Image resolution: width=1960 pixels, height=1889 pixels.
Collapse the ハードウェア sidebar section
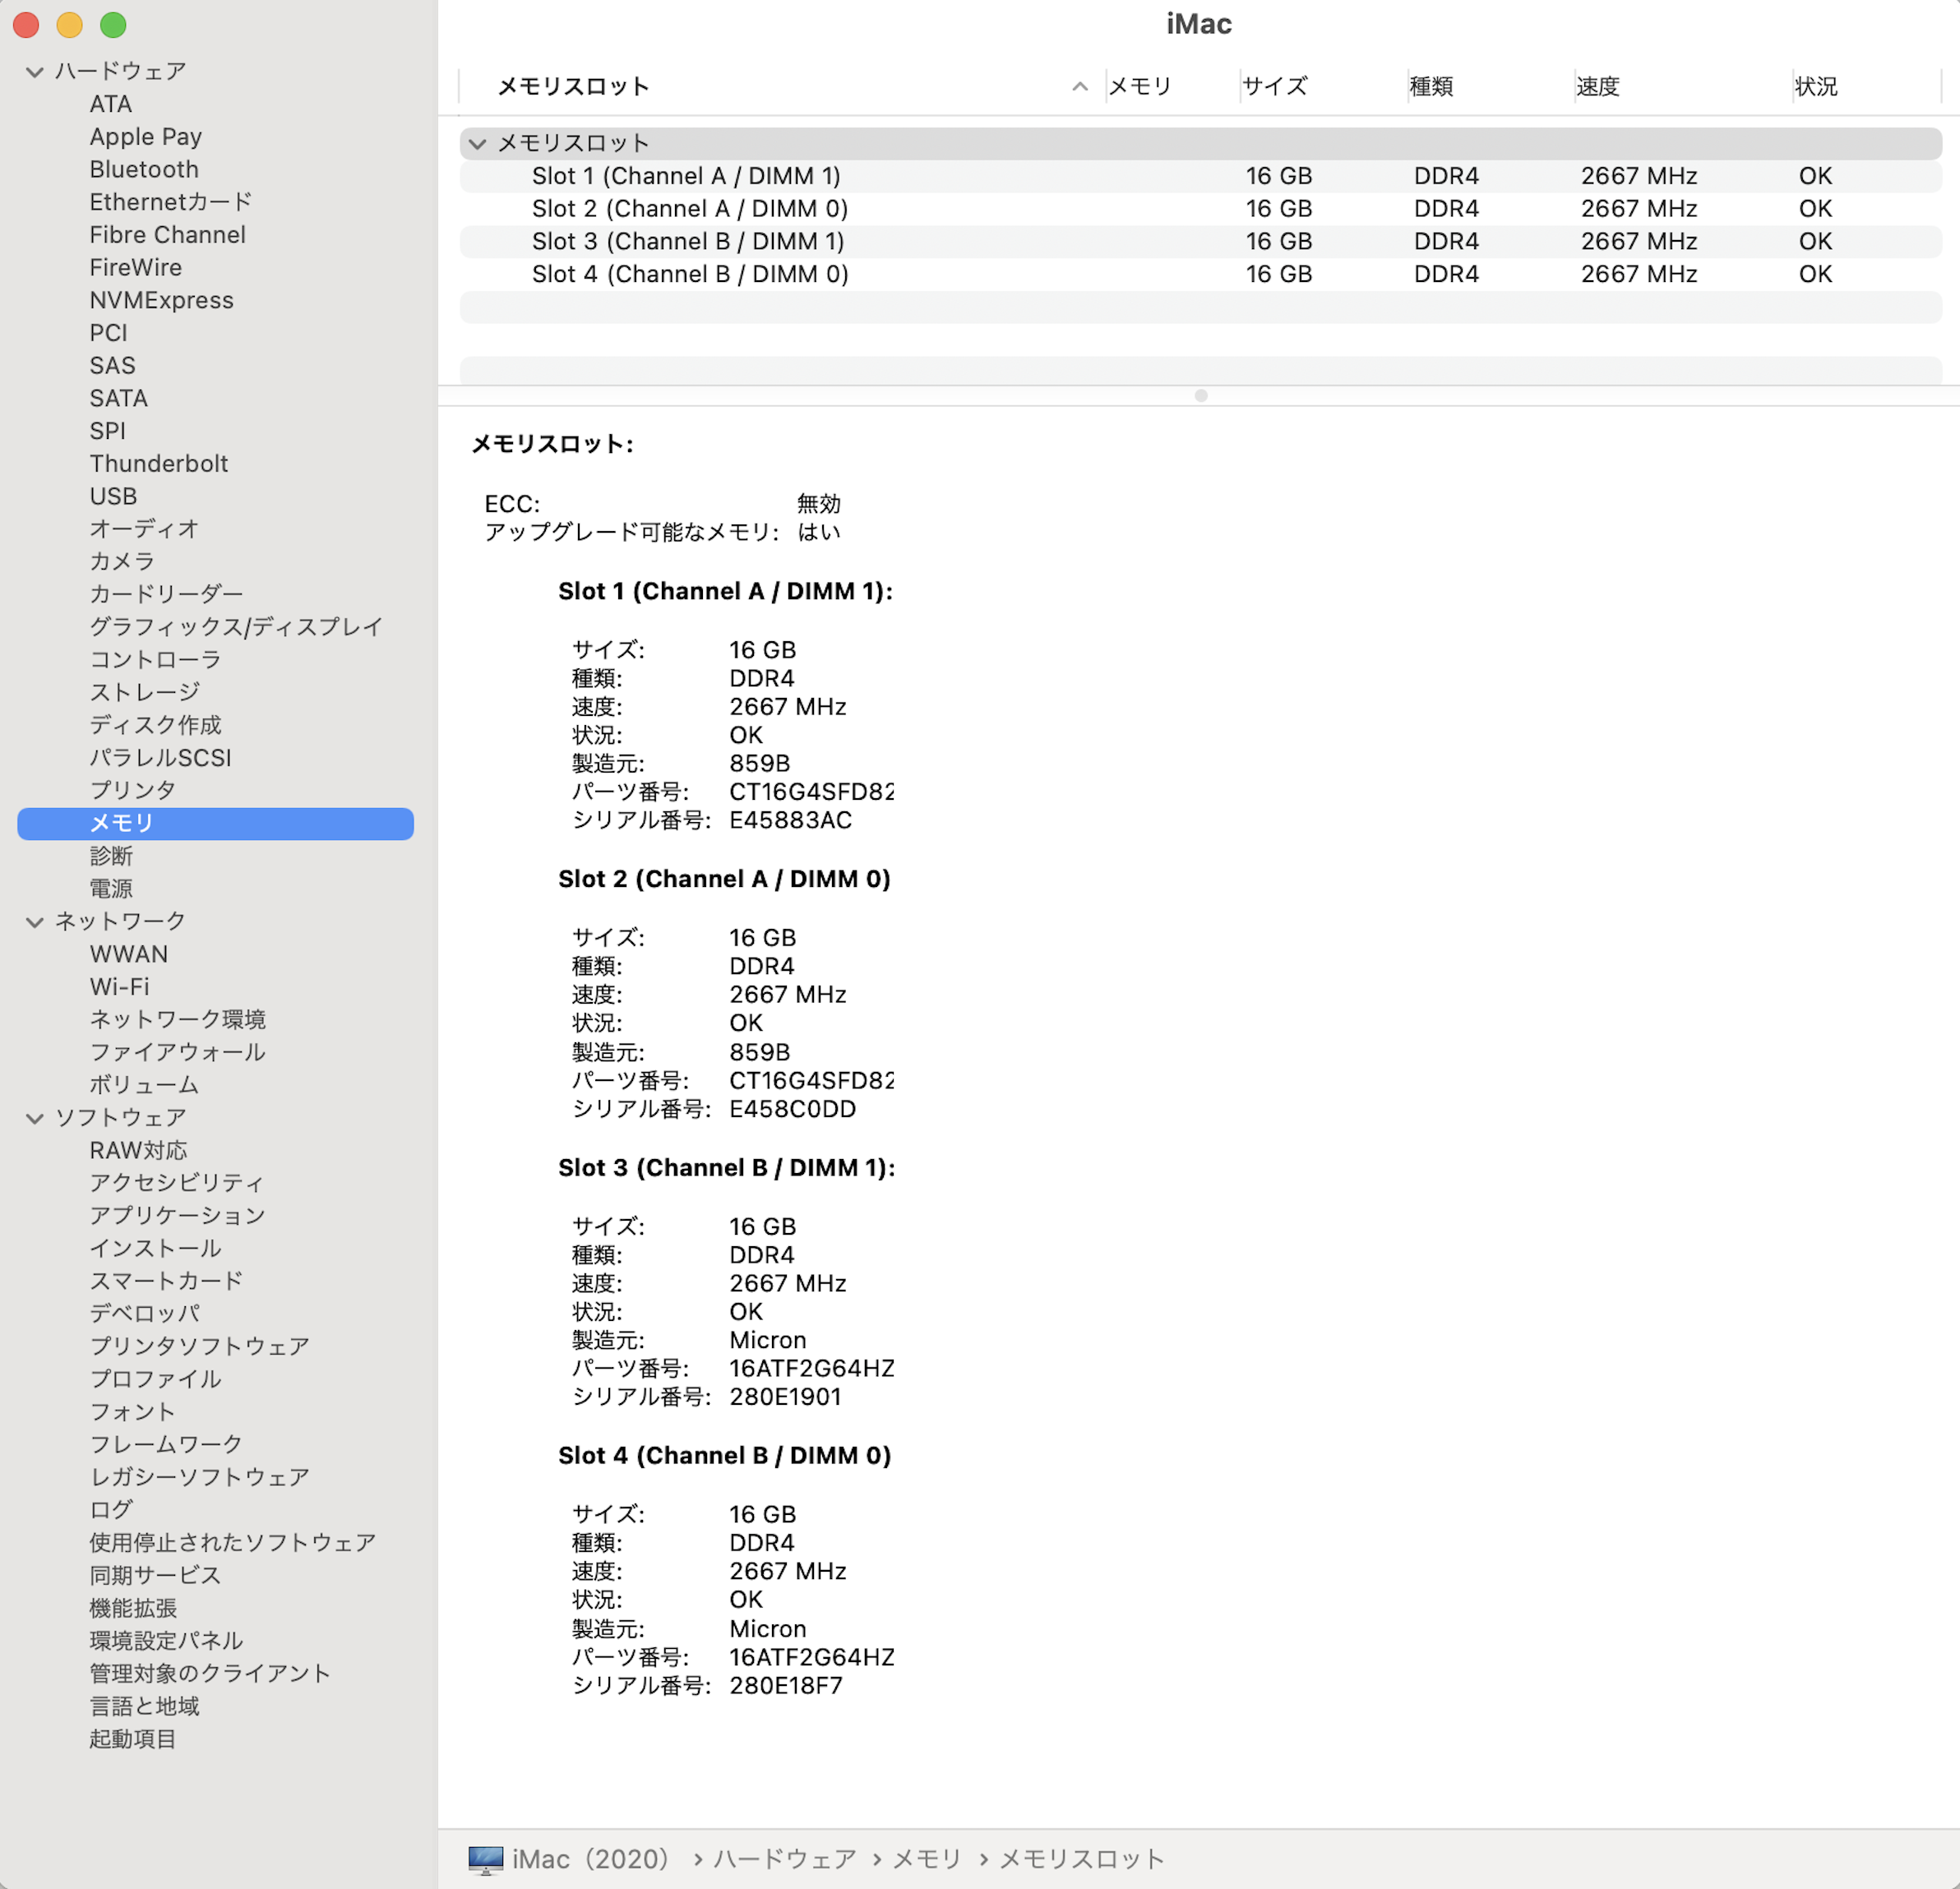click(35, 72)
